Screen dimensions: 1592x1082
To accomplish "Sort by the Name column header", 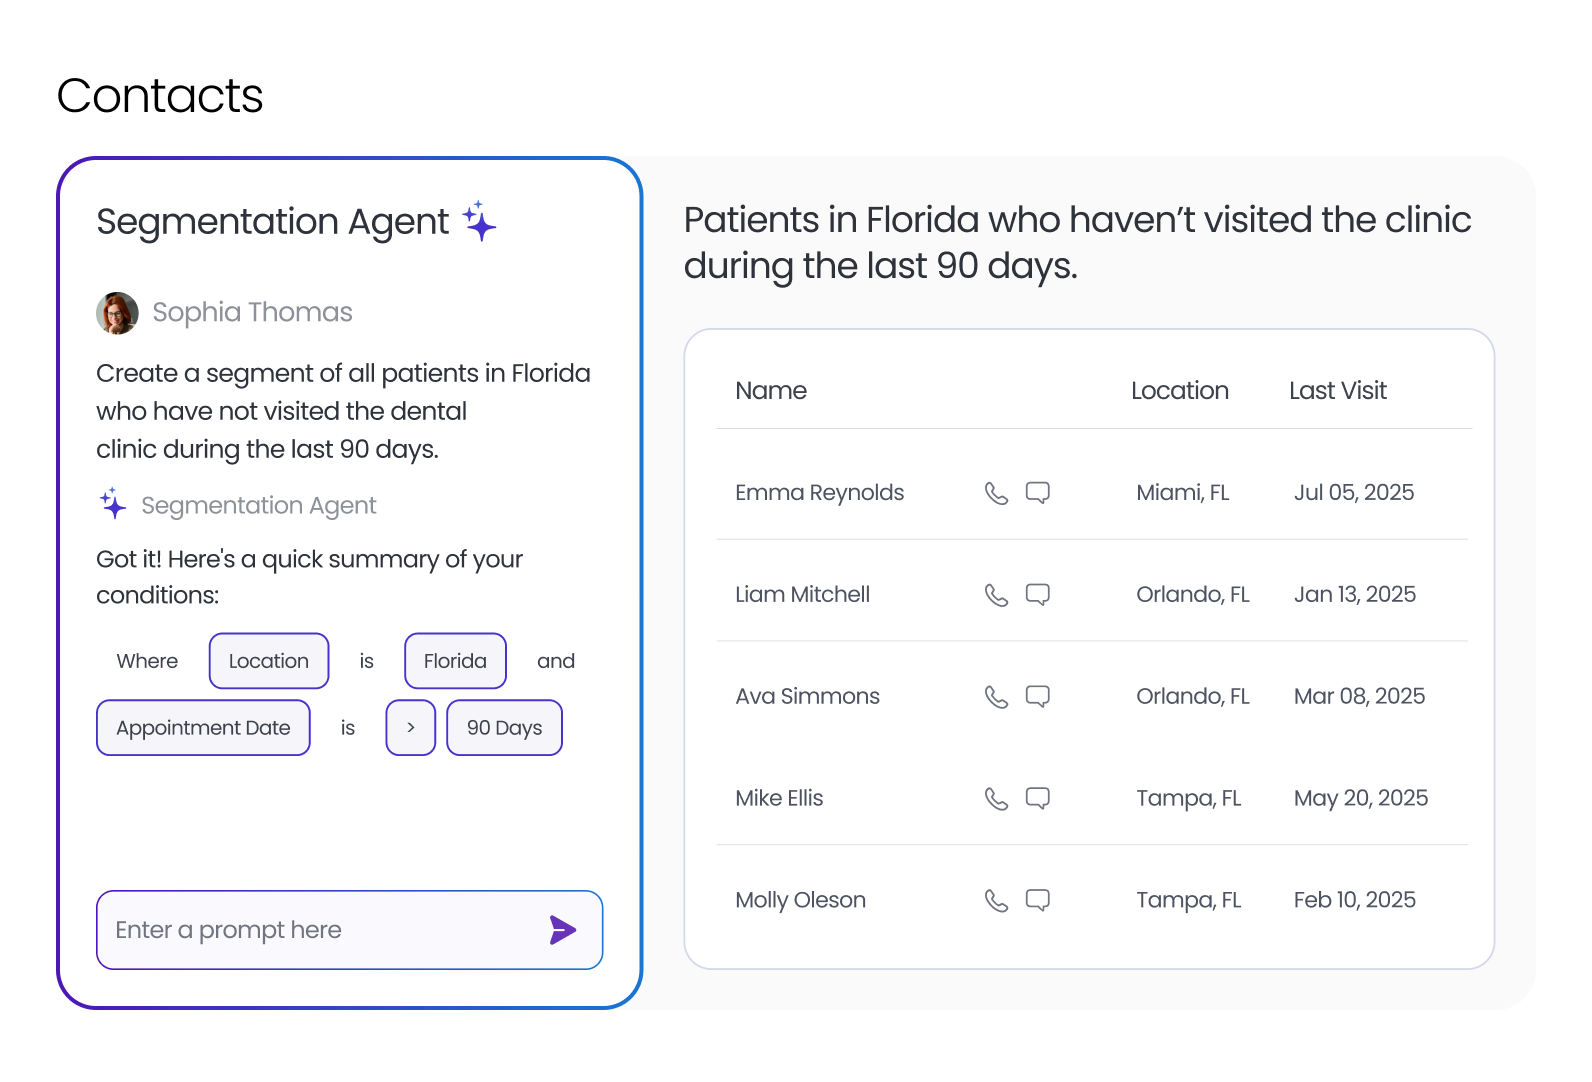I will click(x=771, y=391).
